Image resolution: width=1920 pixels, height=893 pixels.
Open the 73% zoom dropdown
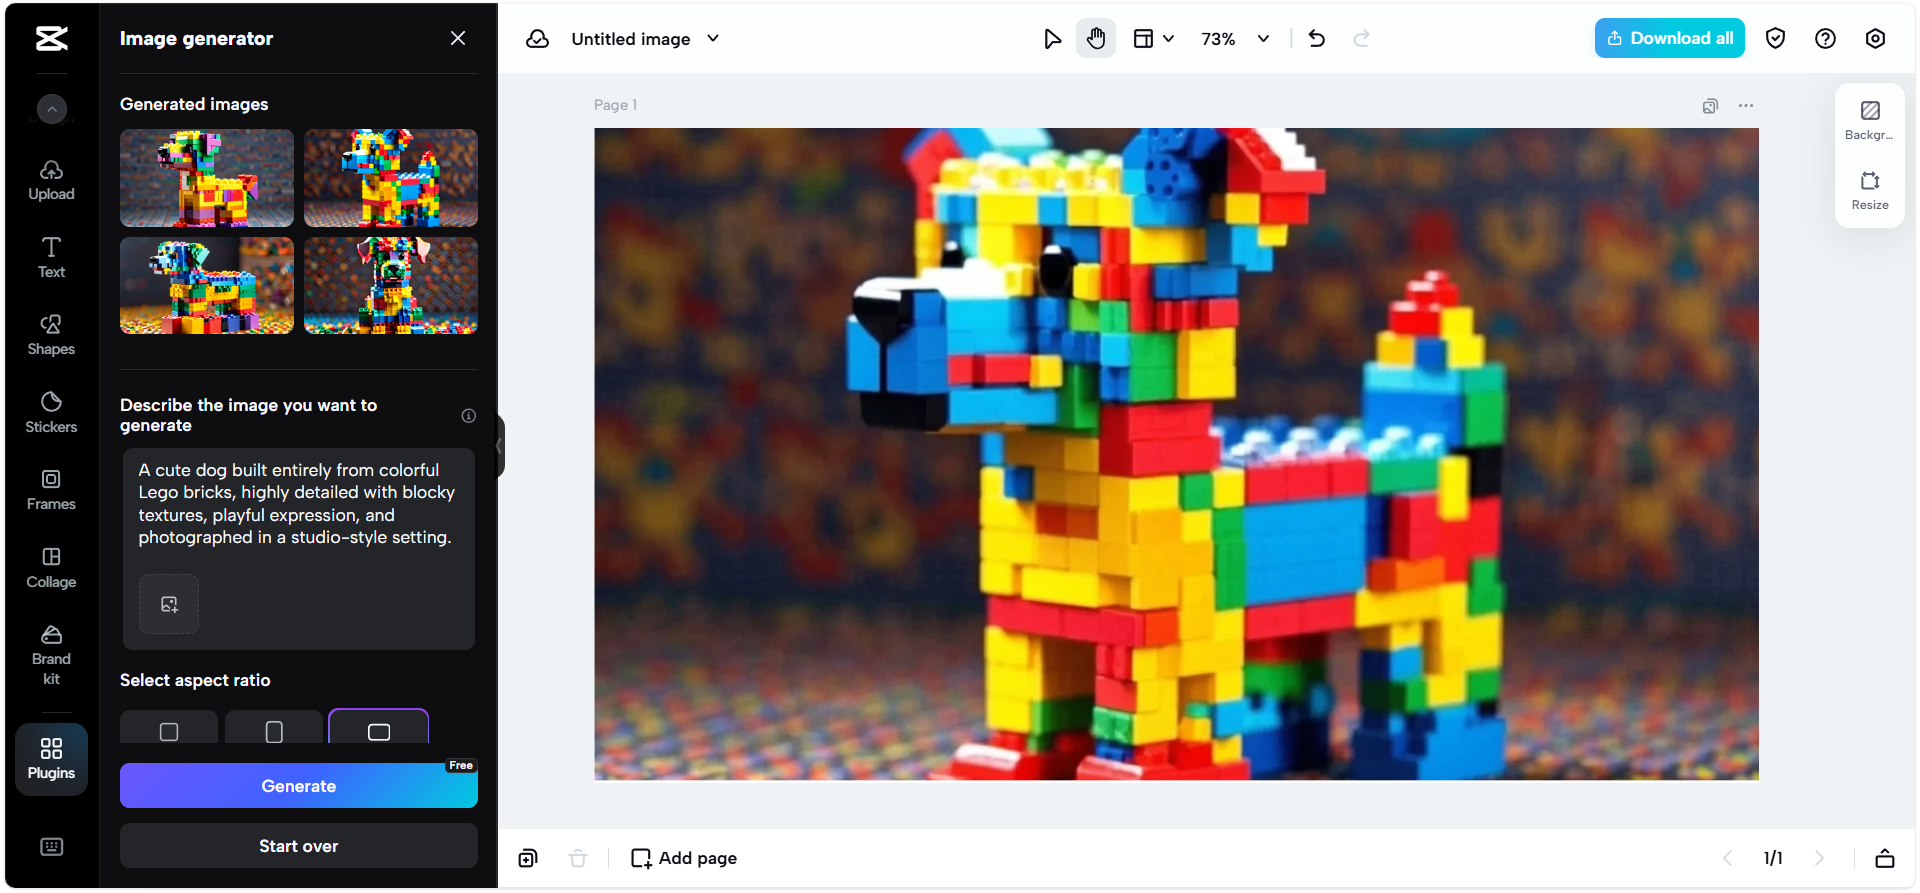(x=1235, y=39)
